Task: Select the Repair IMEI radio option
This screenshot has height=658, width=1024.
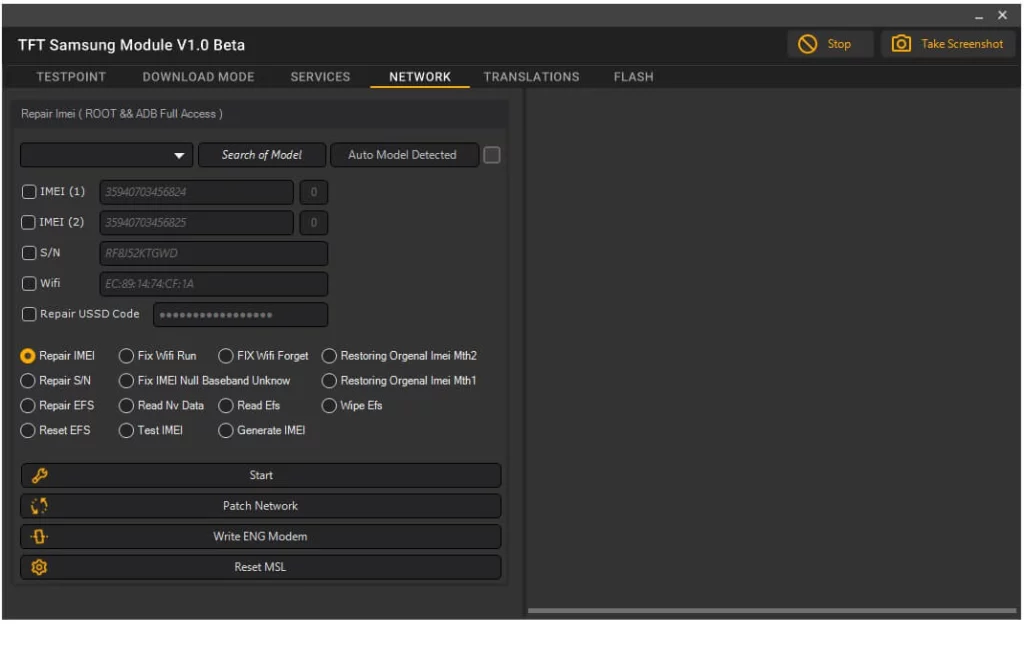Action: [27, 356]
